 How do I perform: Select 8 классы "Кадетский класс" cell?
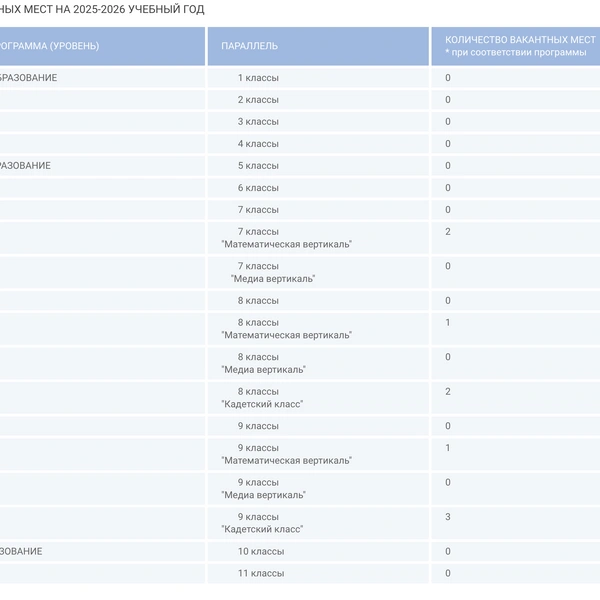pos(318,398)
